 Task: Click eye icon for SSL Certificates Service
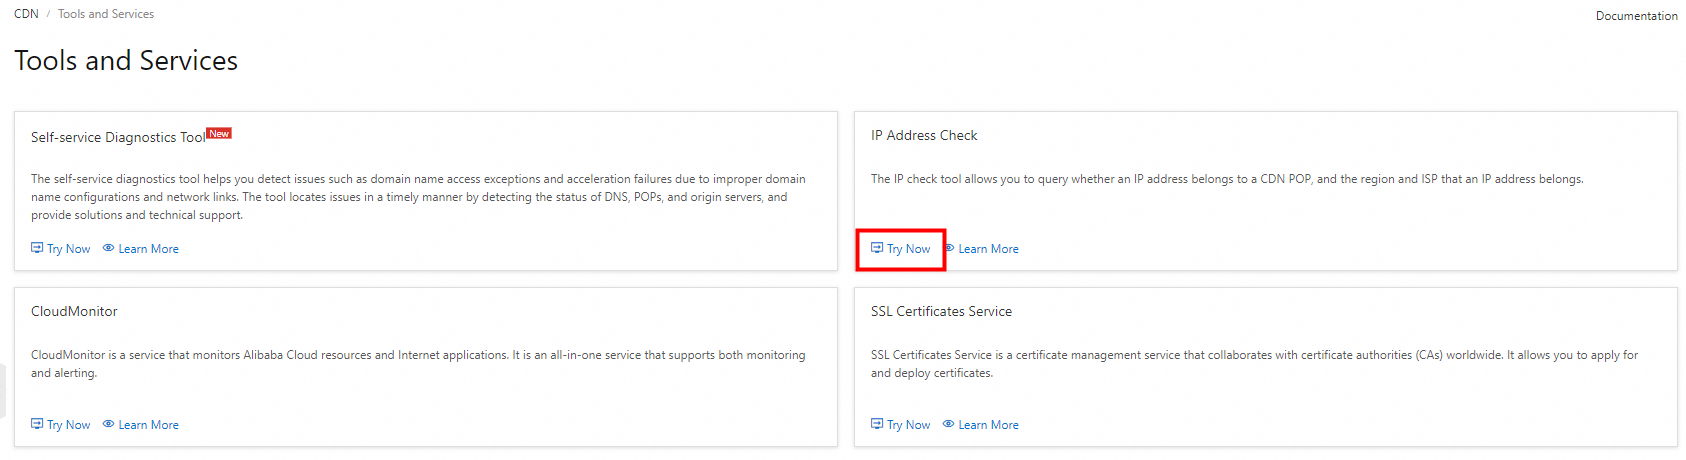[948, 424]
